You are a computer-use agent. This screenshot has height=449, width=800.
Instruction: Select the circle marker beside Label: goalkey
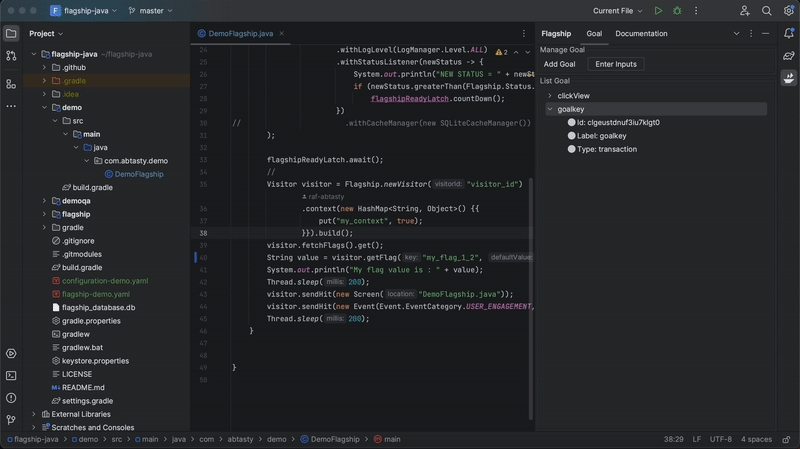(x=571, y=136)
